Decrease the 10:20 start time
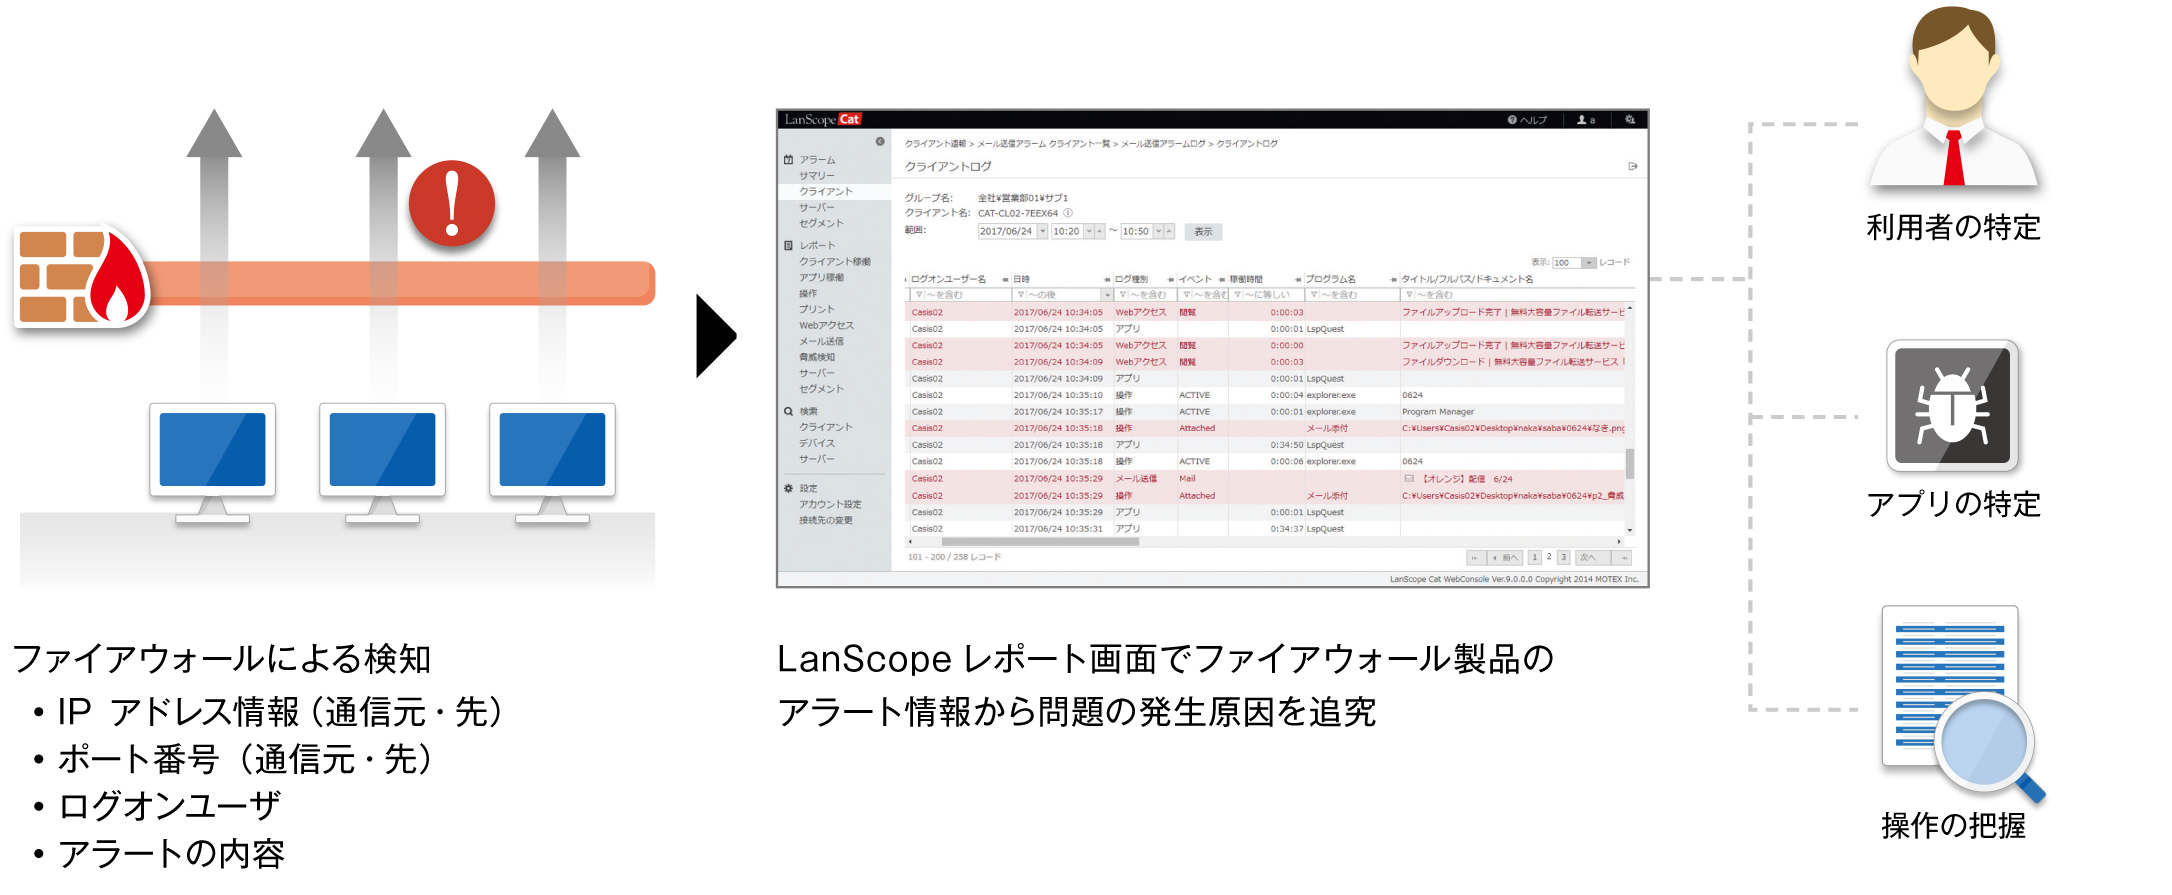Screen dimensions: 2172x895 tap(1089, 231)
